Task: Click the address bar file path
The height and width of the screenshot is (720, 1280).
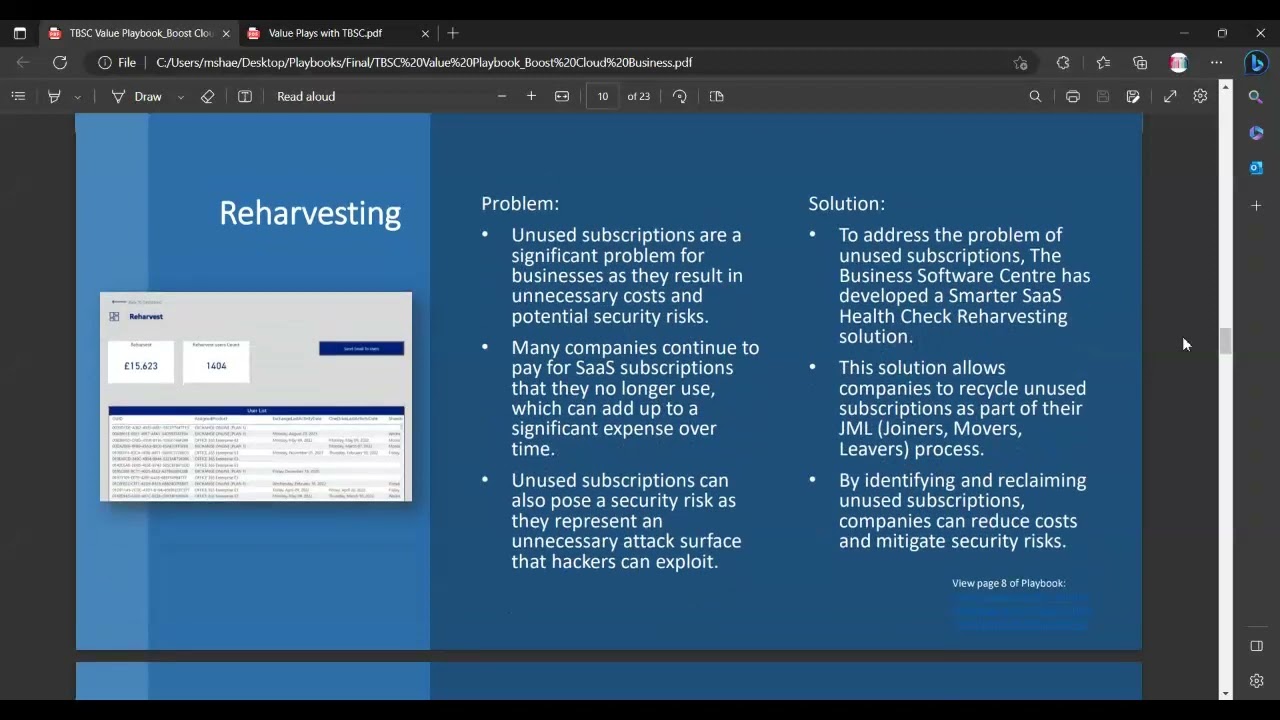Action: pyautogui.click(x=424, y=62)
